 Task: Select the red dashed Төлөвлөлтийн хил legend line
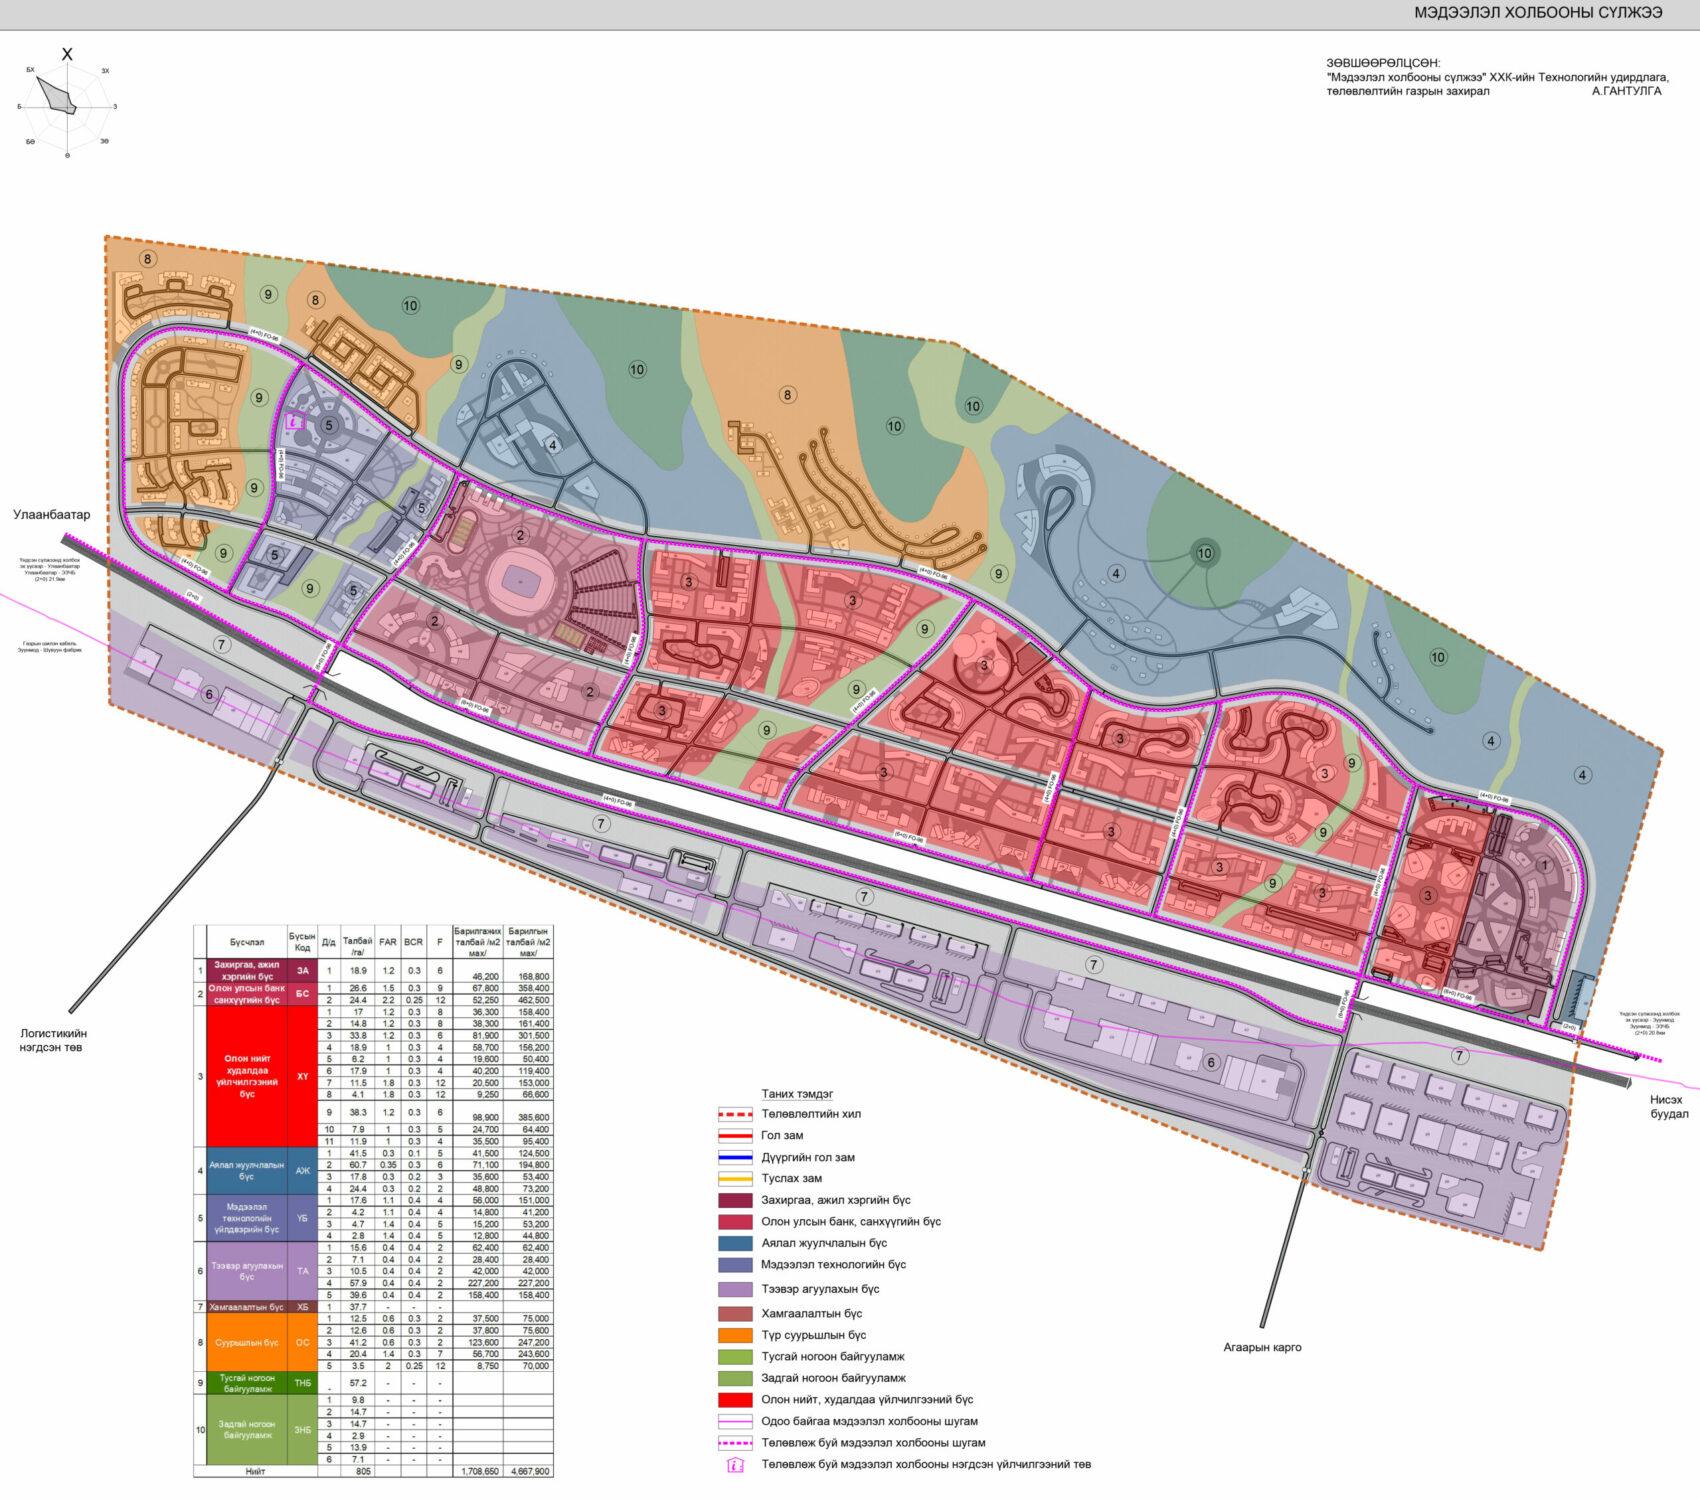(x=735, y=1114)
